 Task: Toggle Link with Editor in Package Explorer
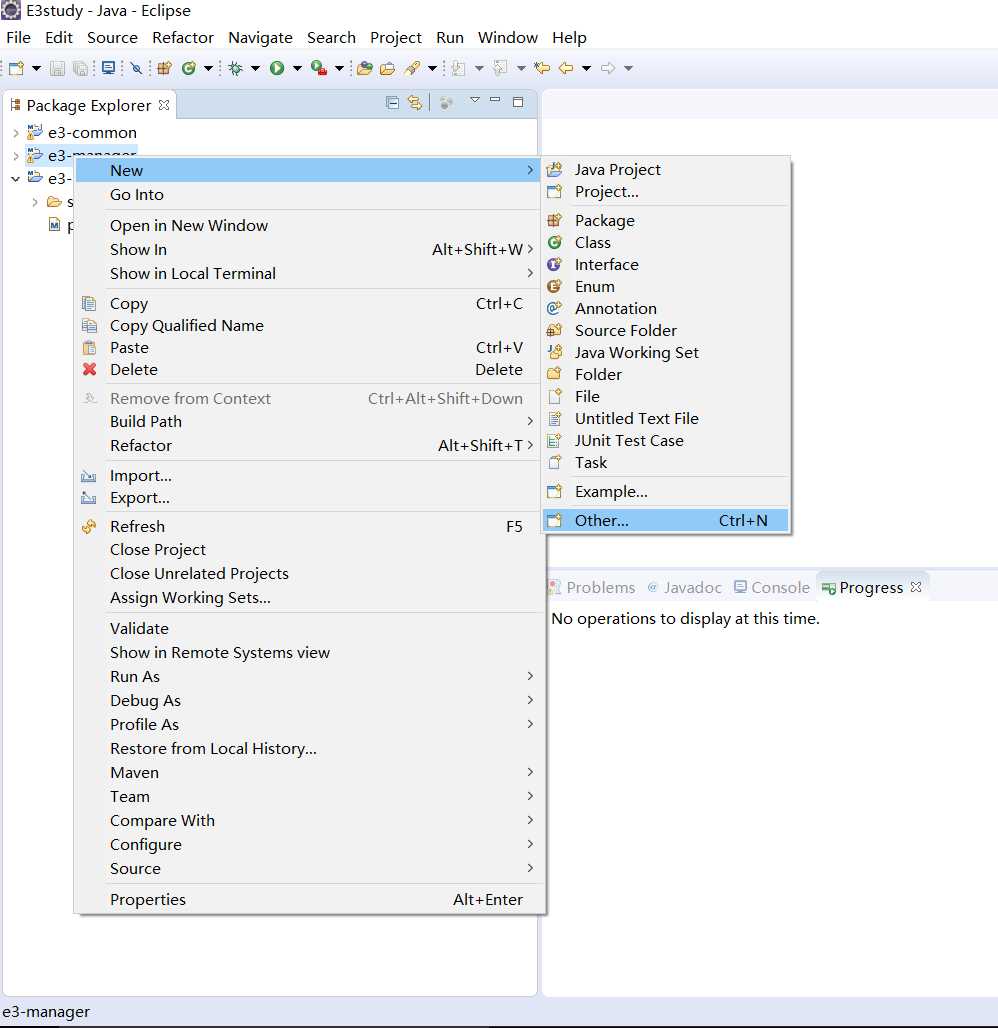pos(414,102)
